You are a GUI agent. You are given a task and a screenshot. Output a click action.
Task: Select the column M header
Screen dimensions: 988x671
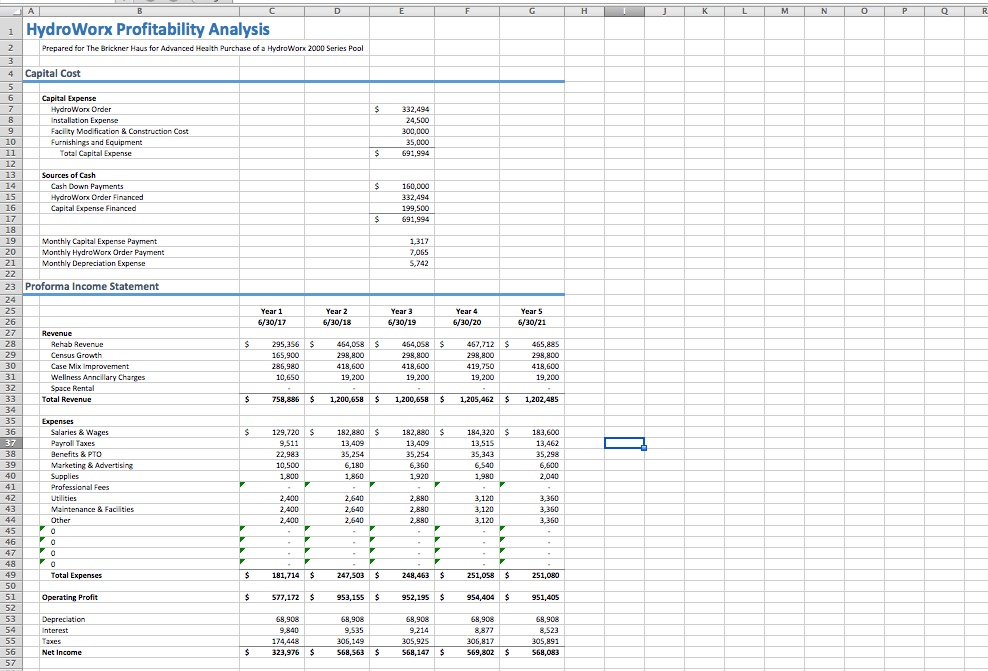(784, 11)
